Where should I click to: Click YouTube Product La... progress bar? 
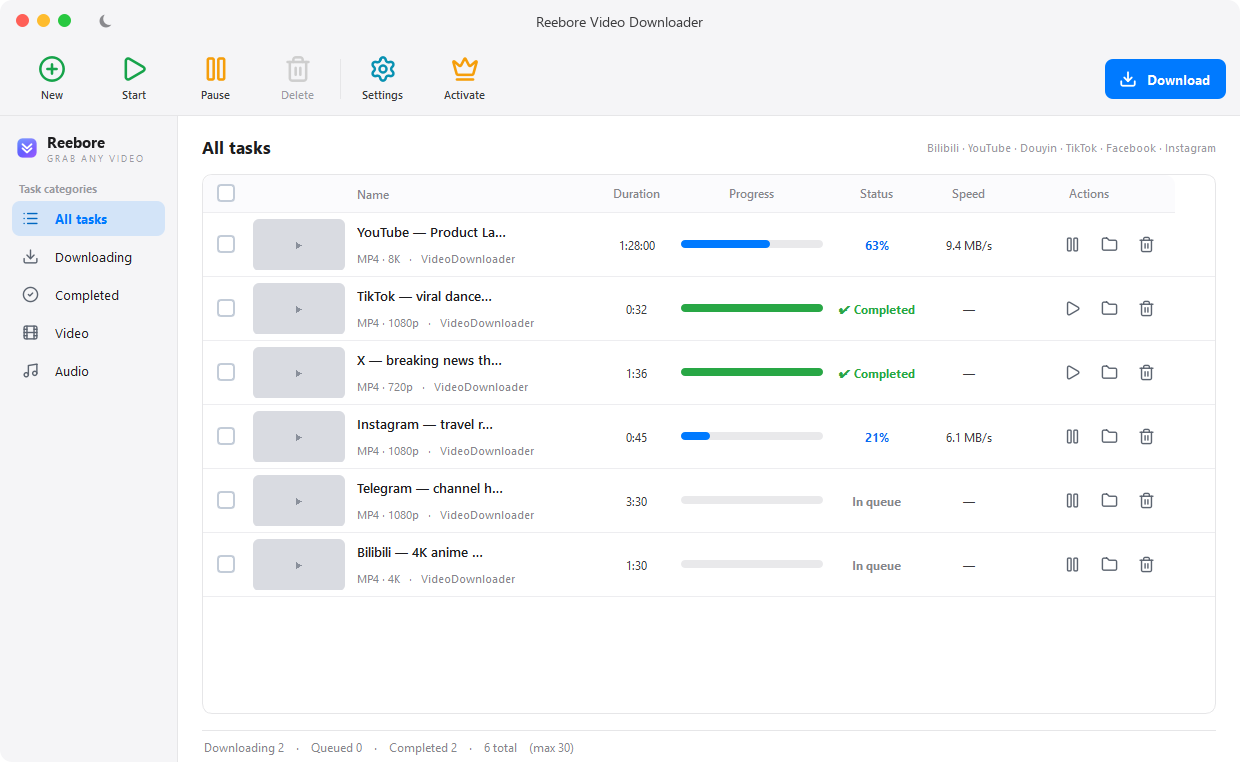click(x=752, y=244)
